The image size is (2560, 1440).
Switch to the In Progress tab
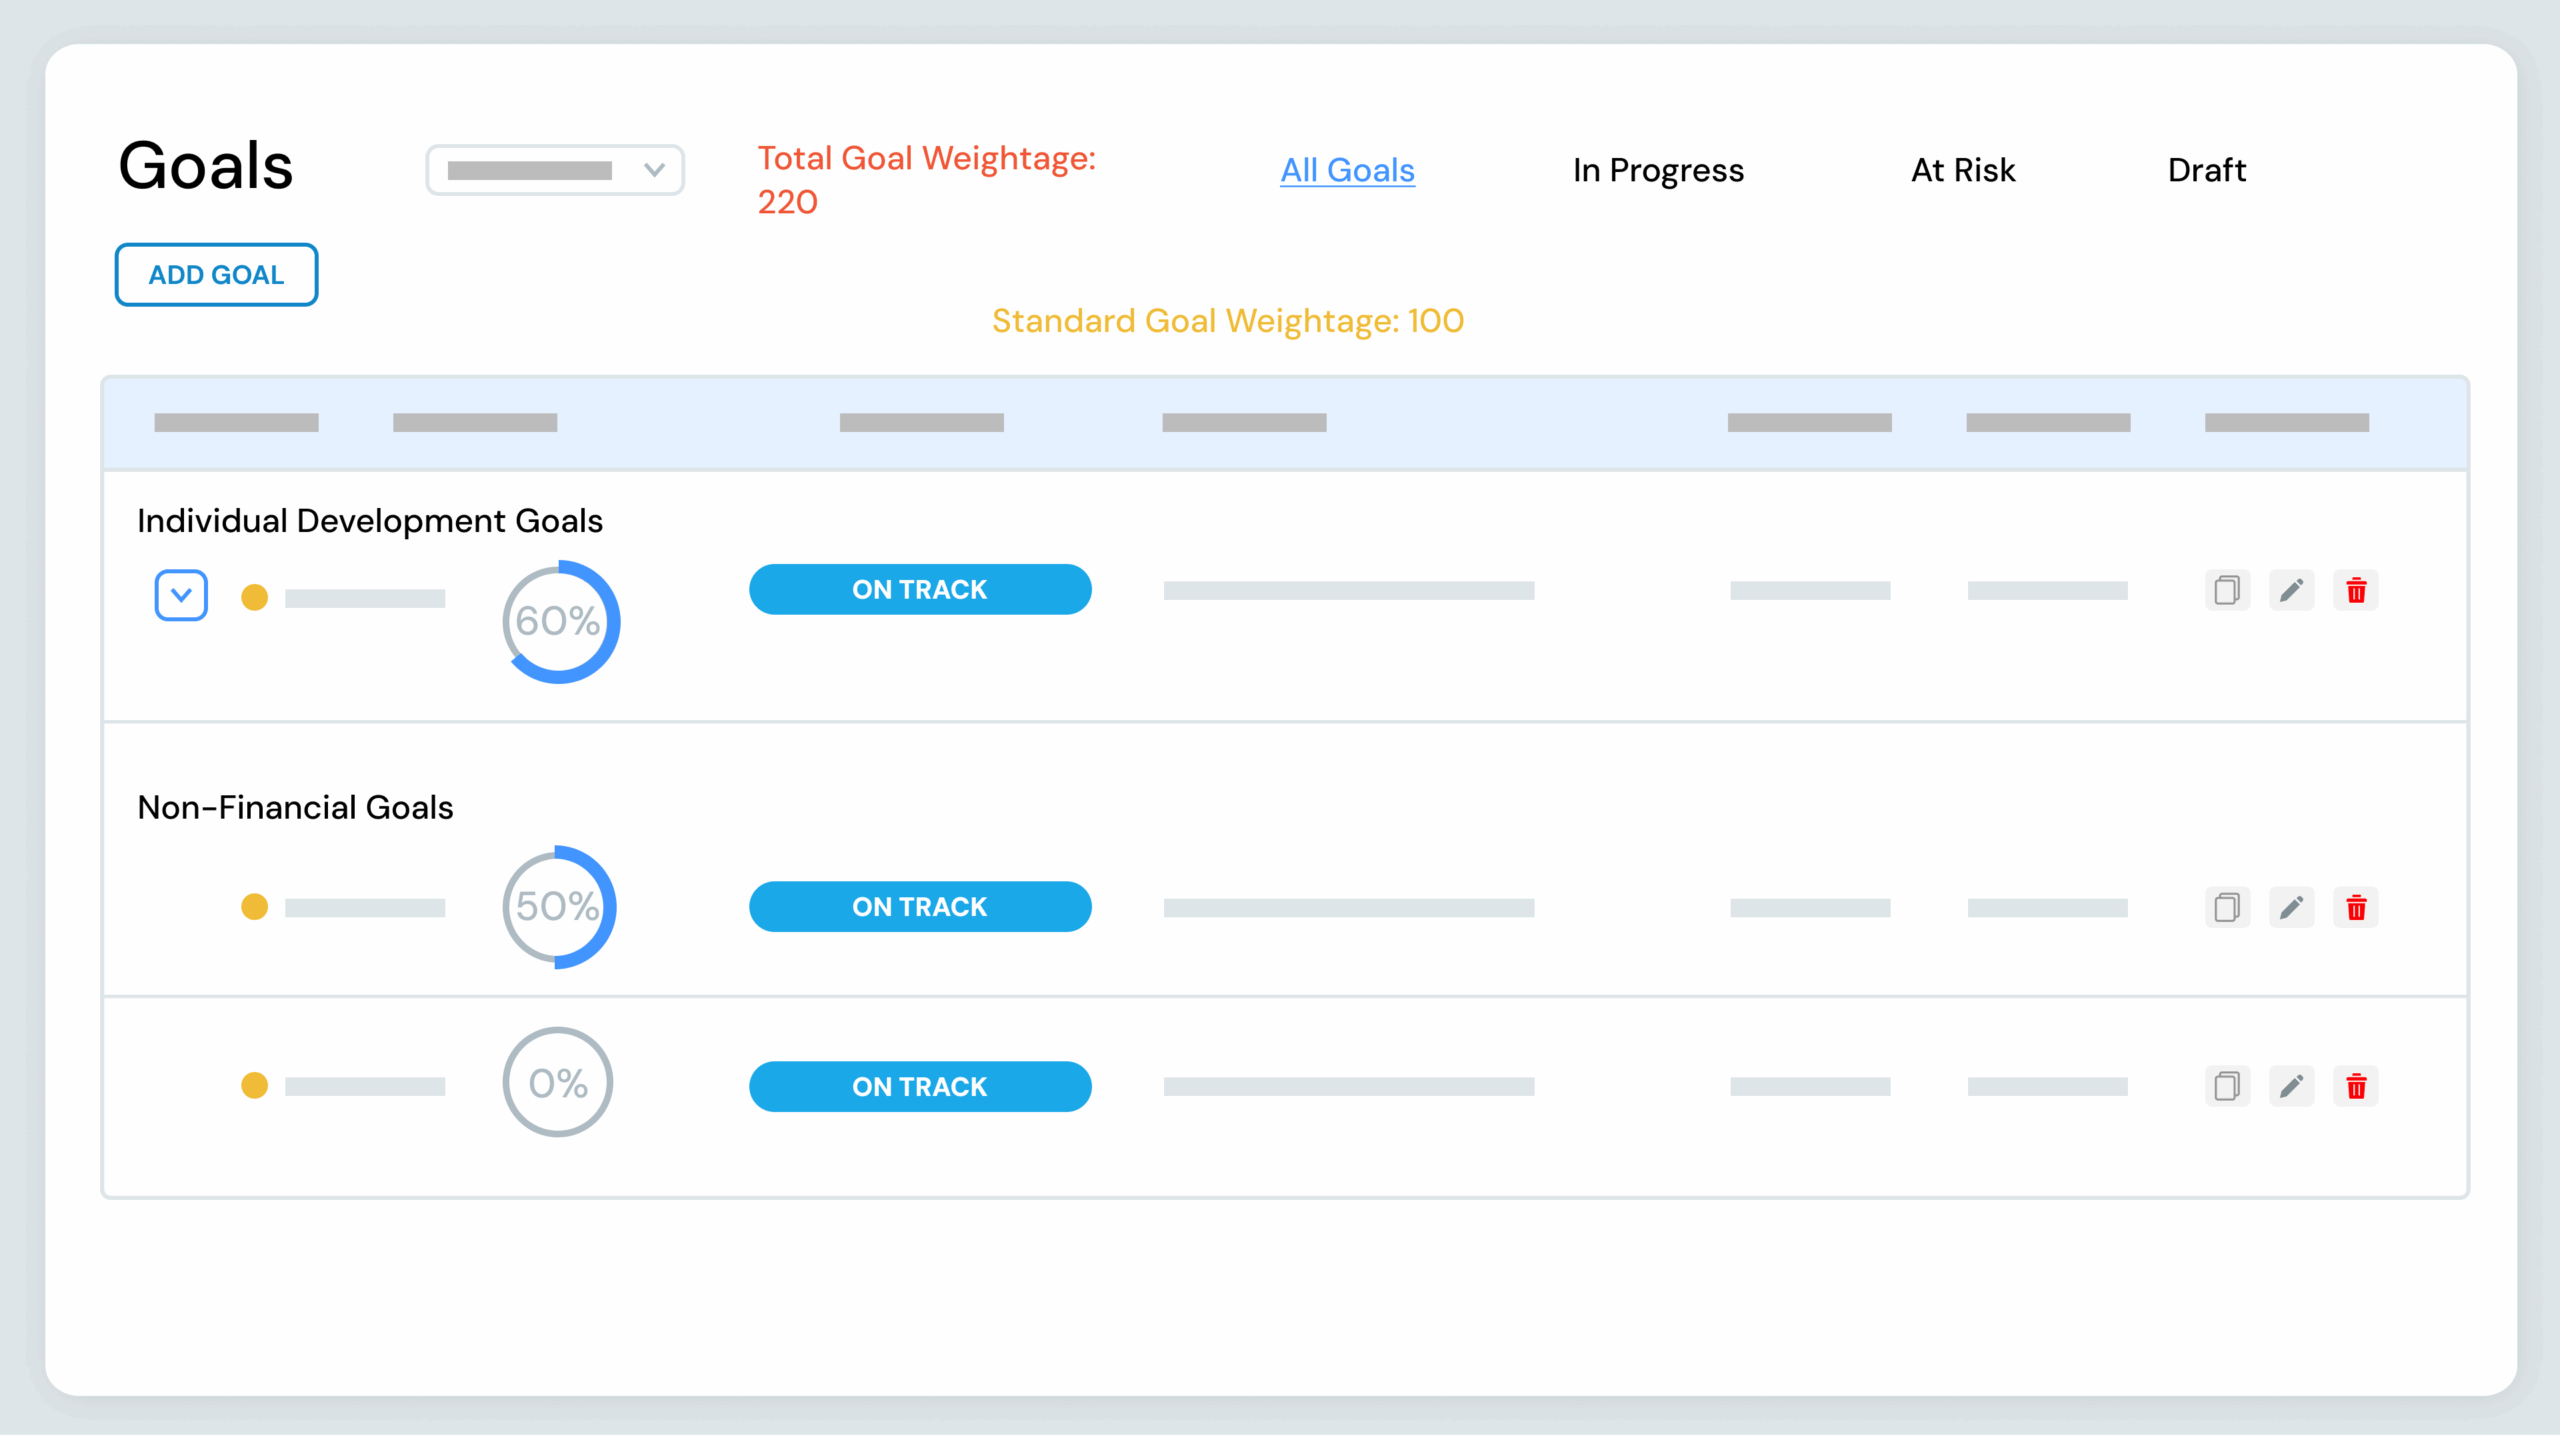(x=1658, y=170)
